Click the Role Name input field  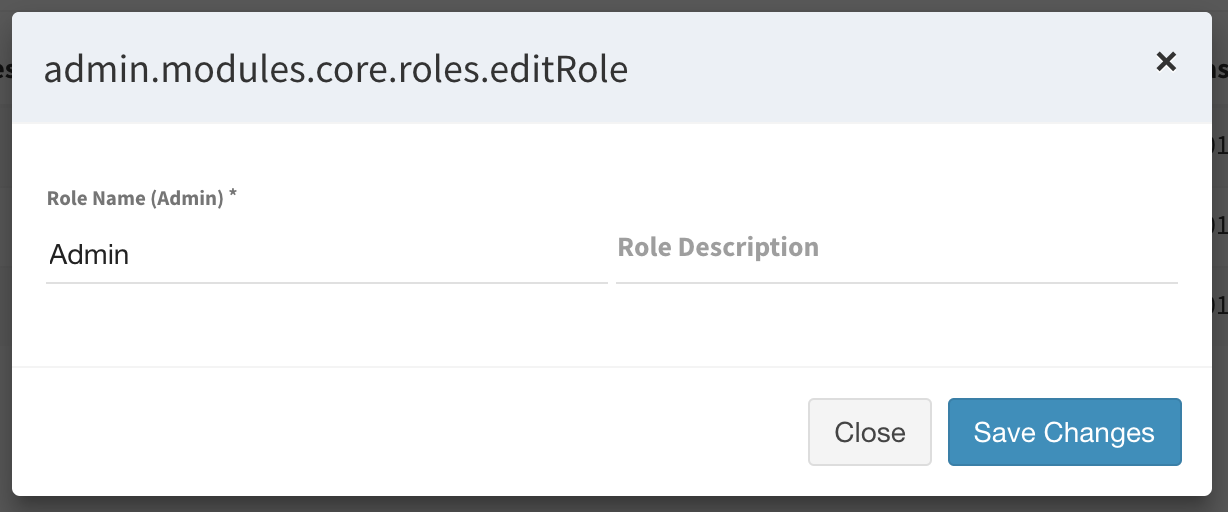[326, 255]
